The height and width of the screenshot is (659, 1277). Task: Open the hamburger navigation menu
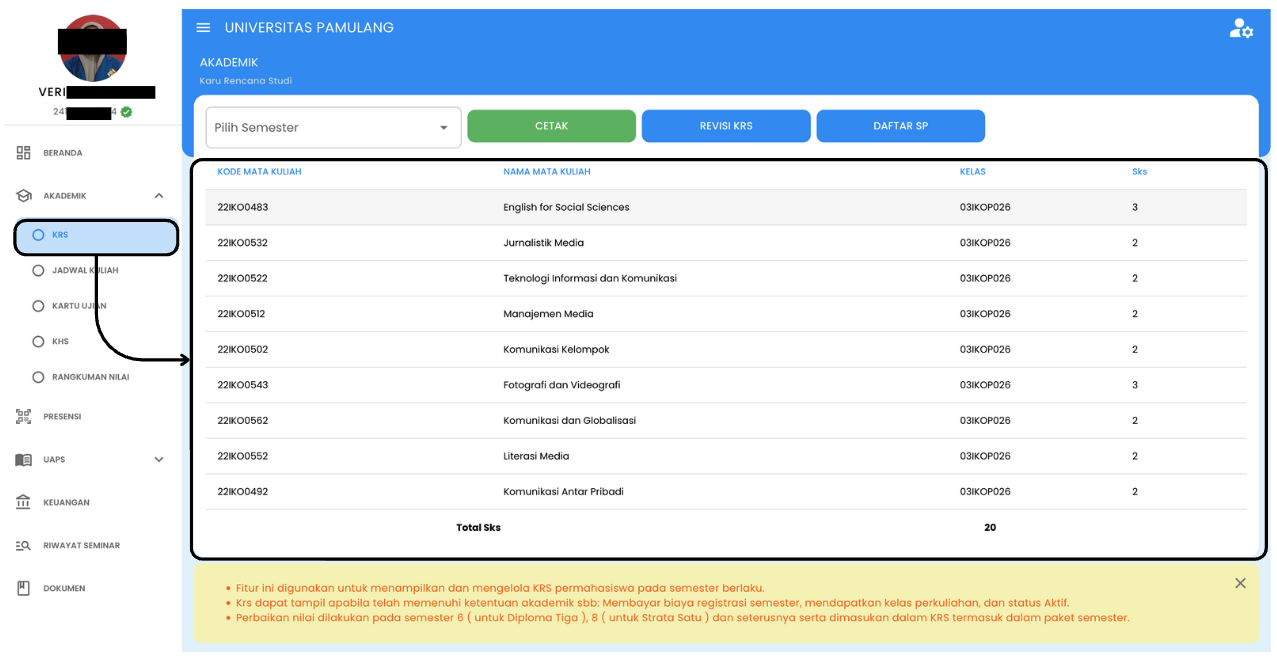point(203,27)
